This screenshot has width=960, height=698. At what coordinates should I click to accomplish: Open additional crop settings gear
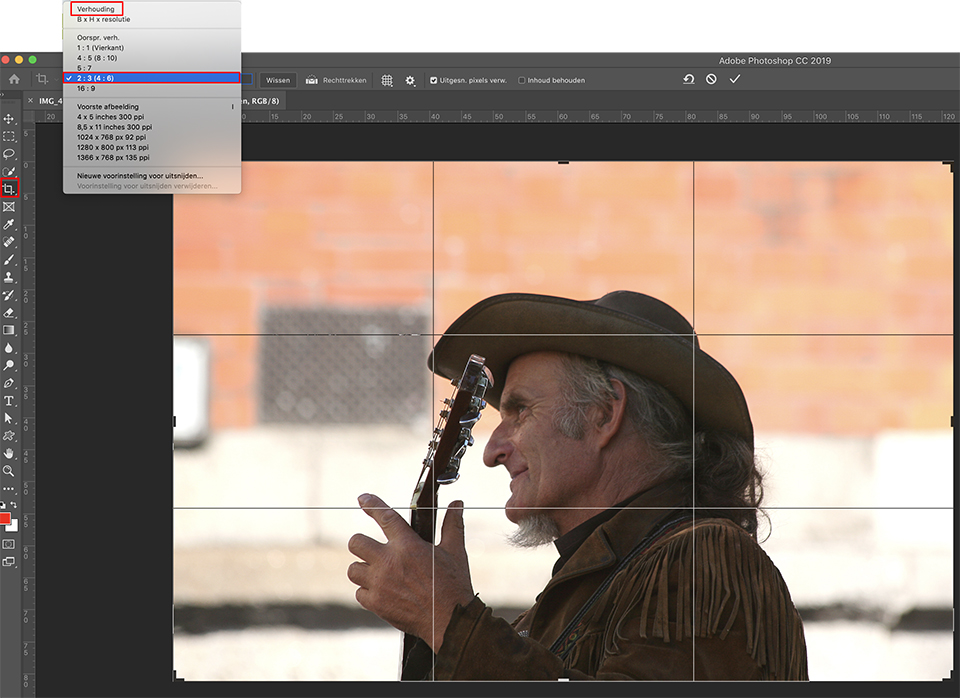pyautogui.click(x=410, y=80)
